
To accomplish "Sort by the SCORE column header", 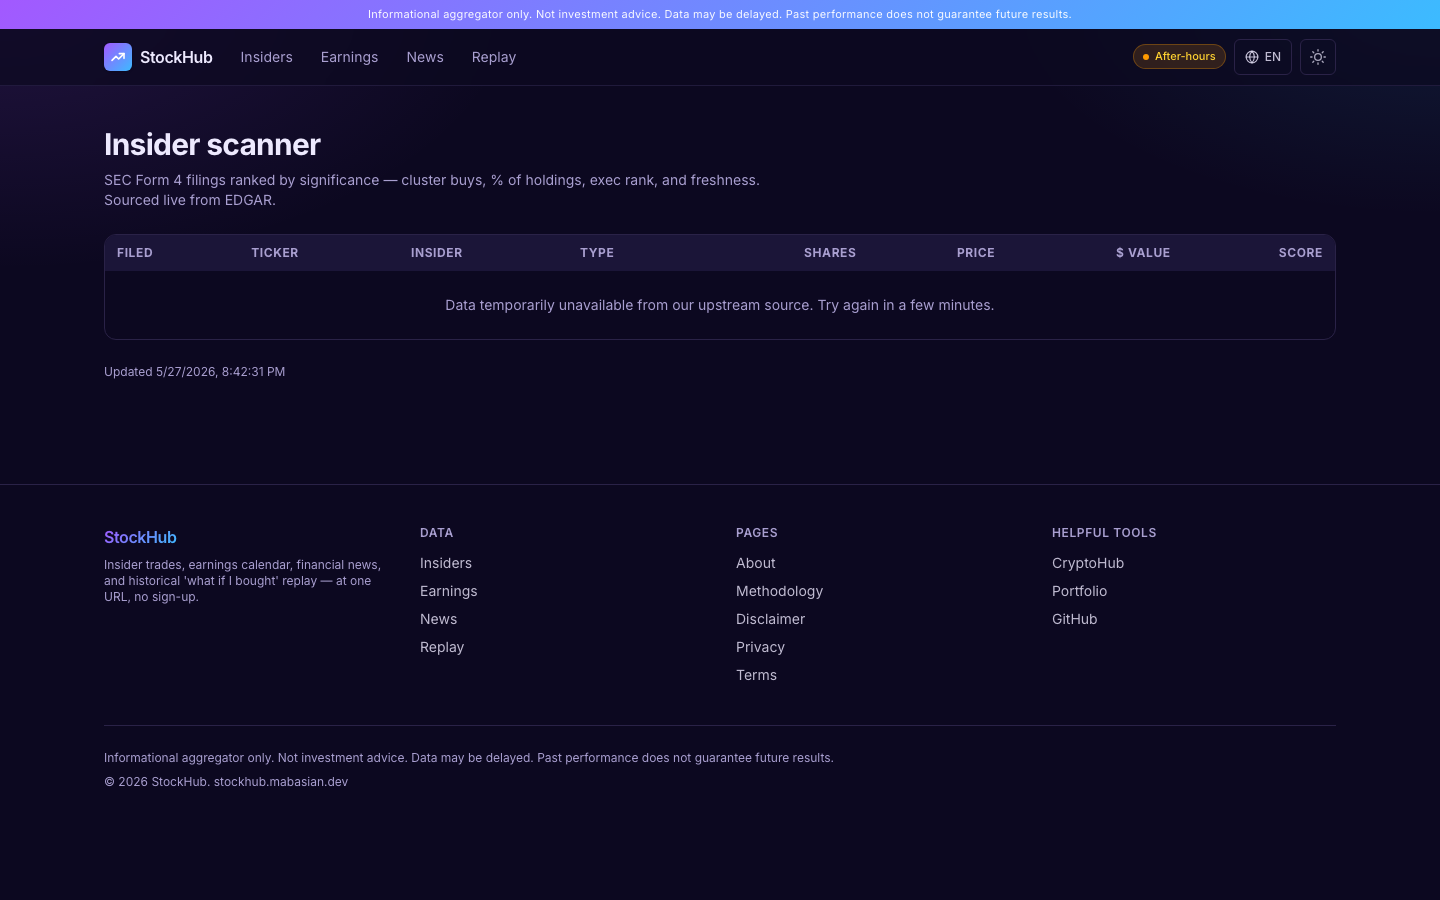I will point(1300,253).
